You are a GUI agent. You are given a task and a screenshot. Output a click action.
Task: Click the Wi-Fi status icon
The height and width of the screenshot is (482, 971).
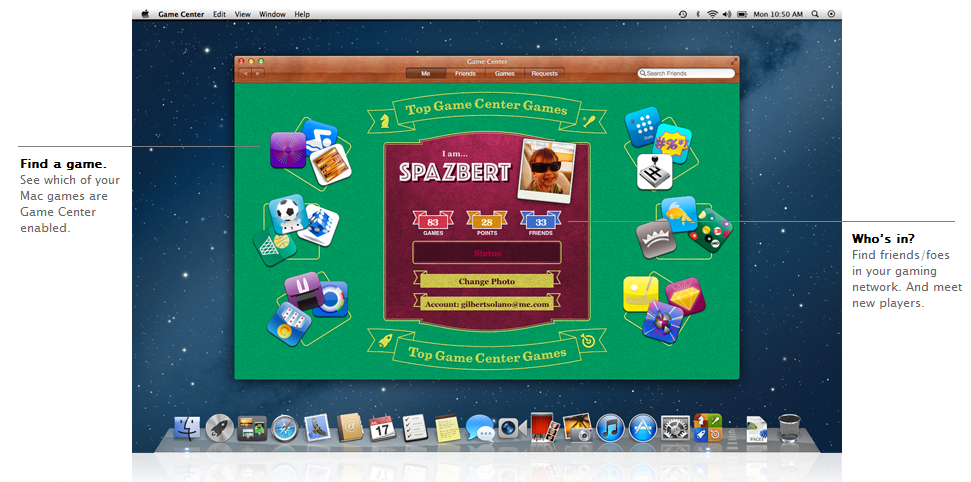click(713, 14)
